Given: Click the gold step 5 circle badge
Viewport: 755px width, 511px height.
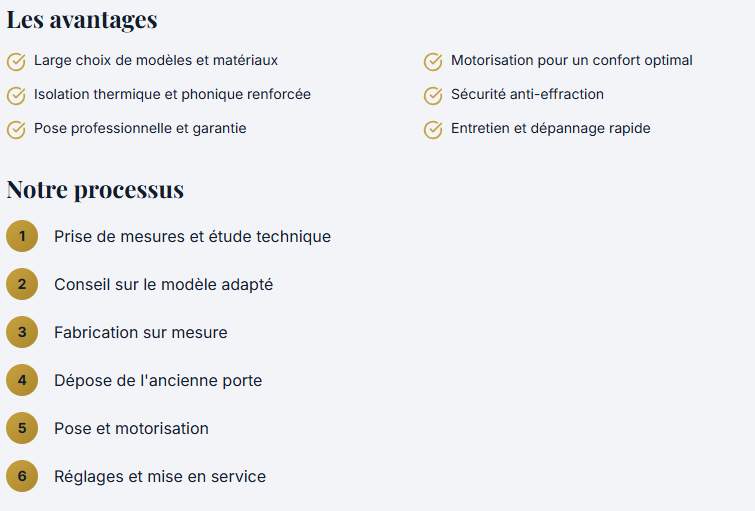Looking at the screenshot, I should (x=22, y=429).
